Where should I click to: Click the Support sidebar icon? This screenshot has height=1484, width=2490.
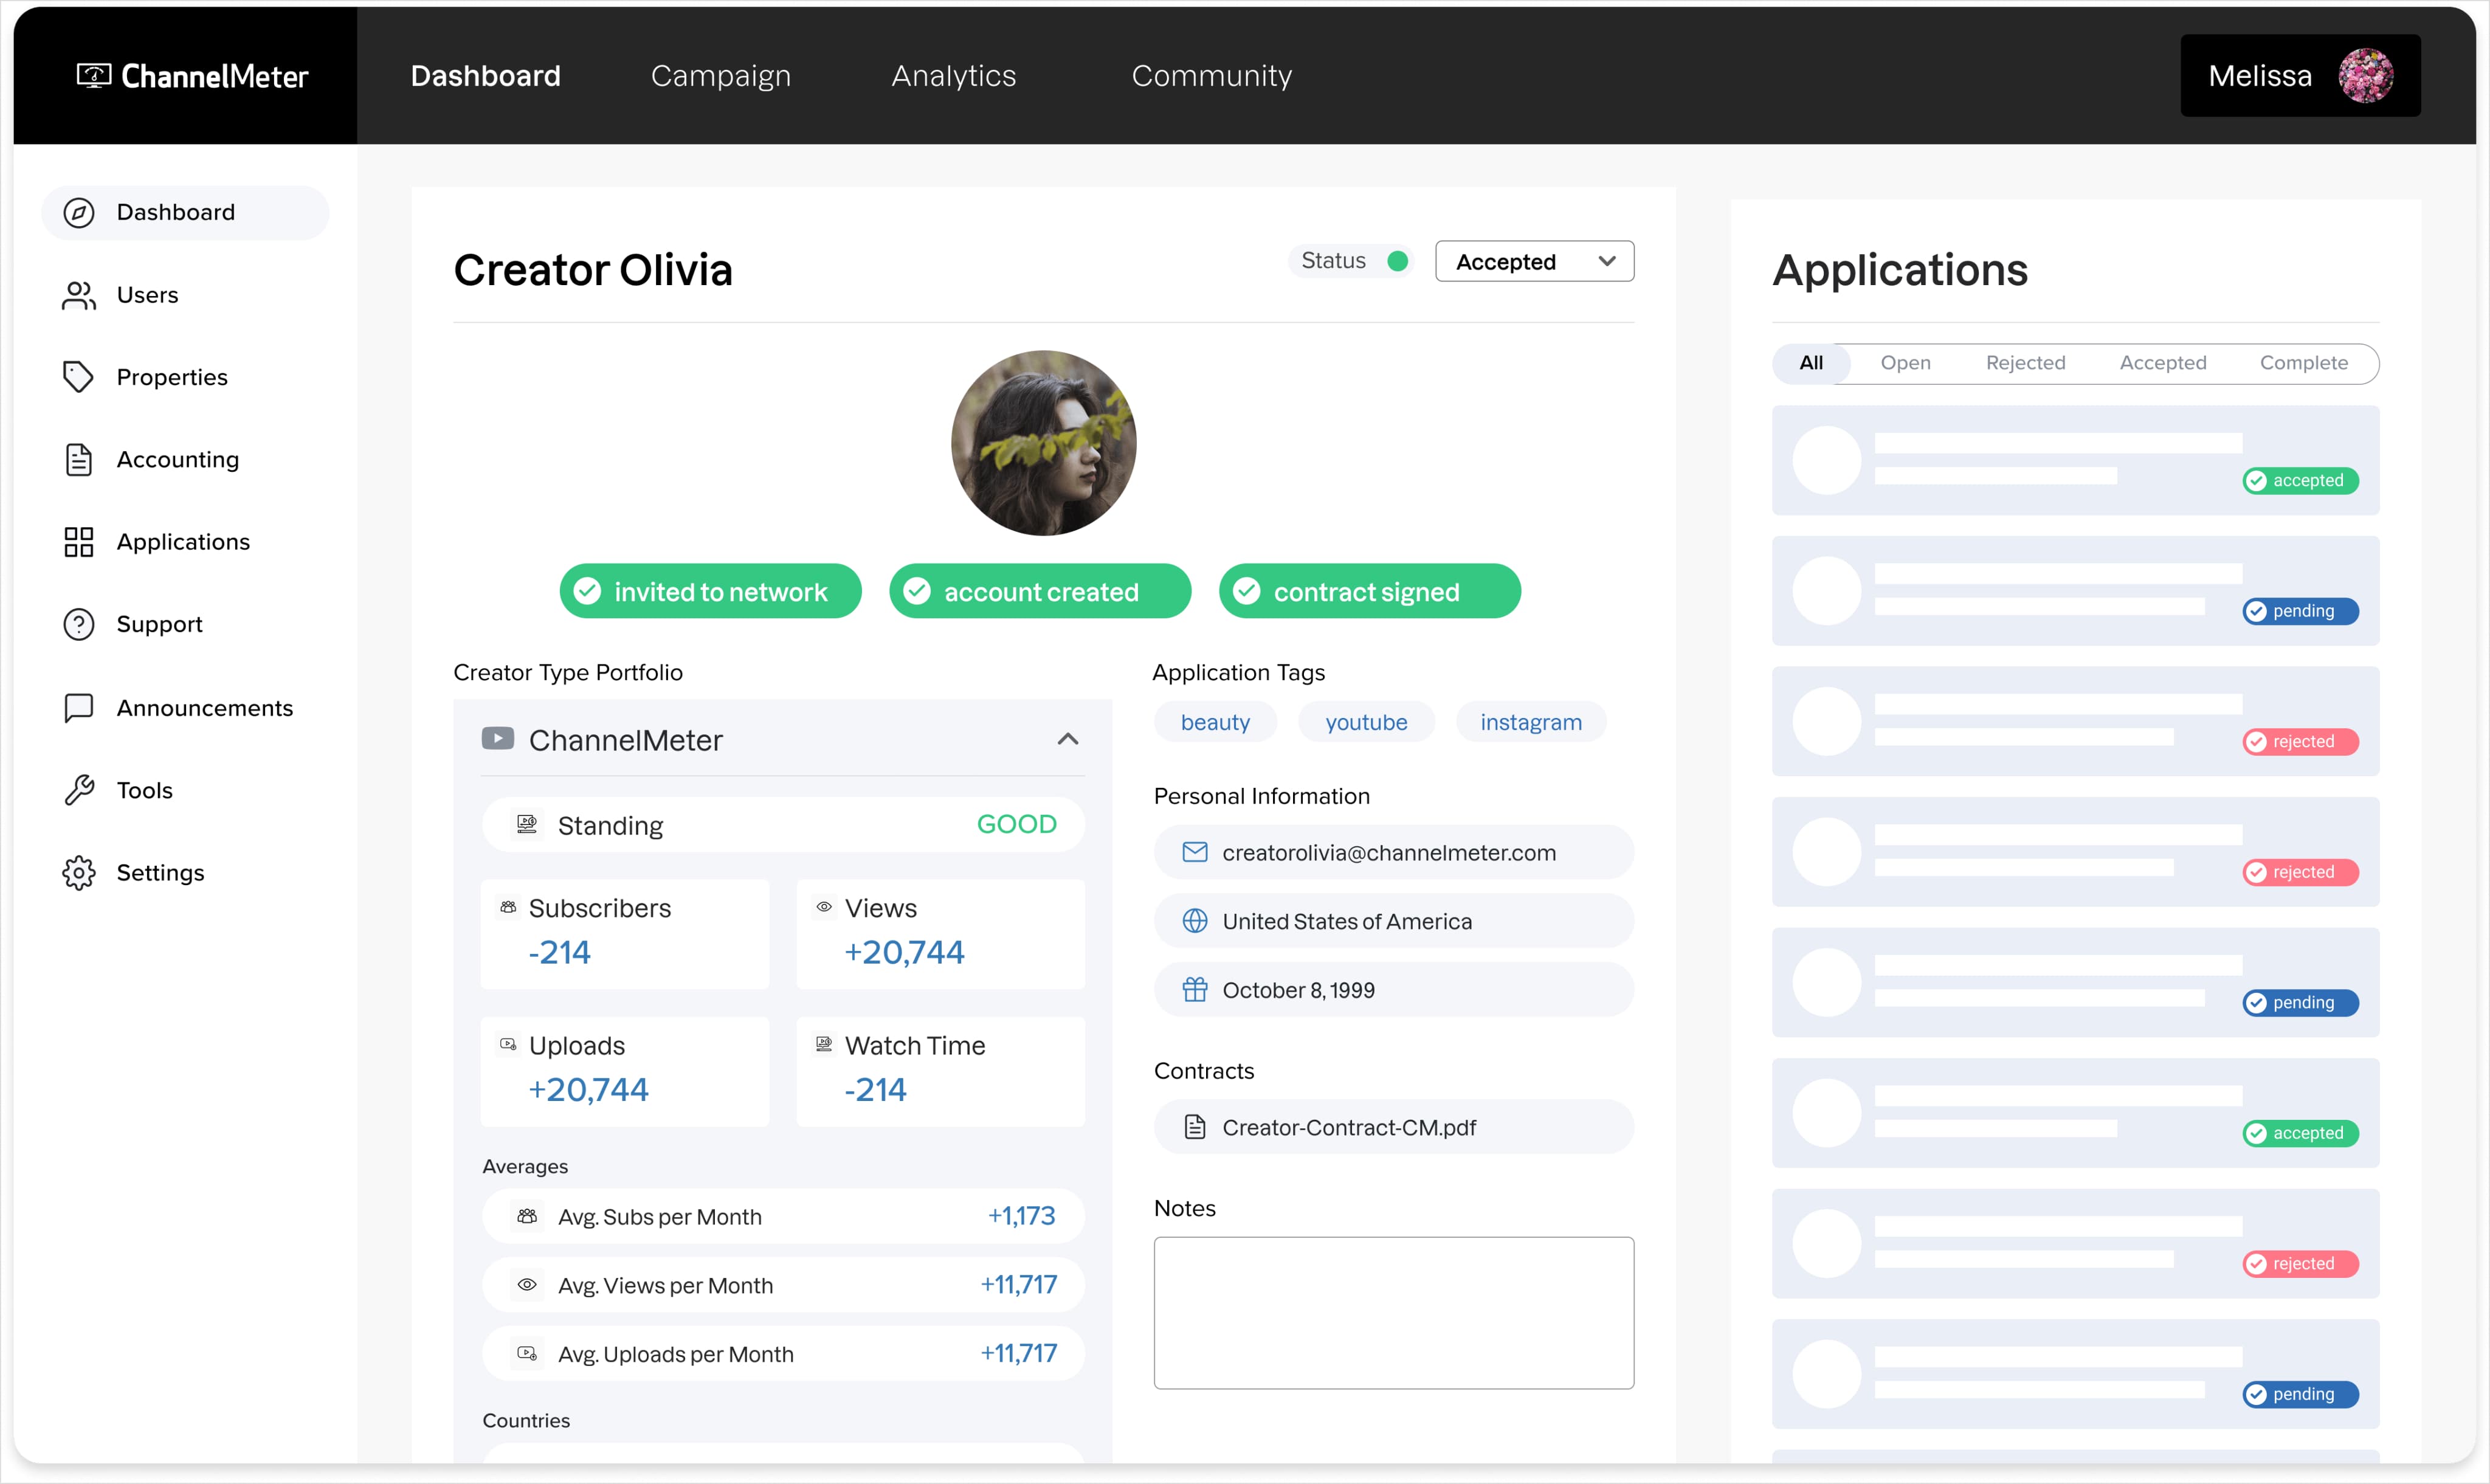click(x=78, y=624)
